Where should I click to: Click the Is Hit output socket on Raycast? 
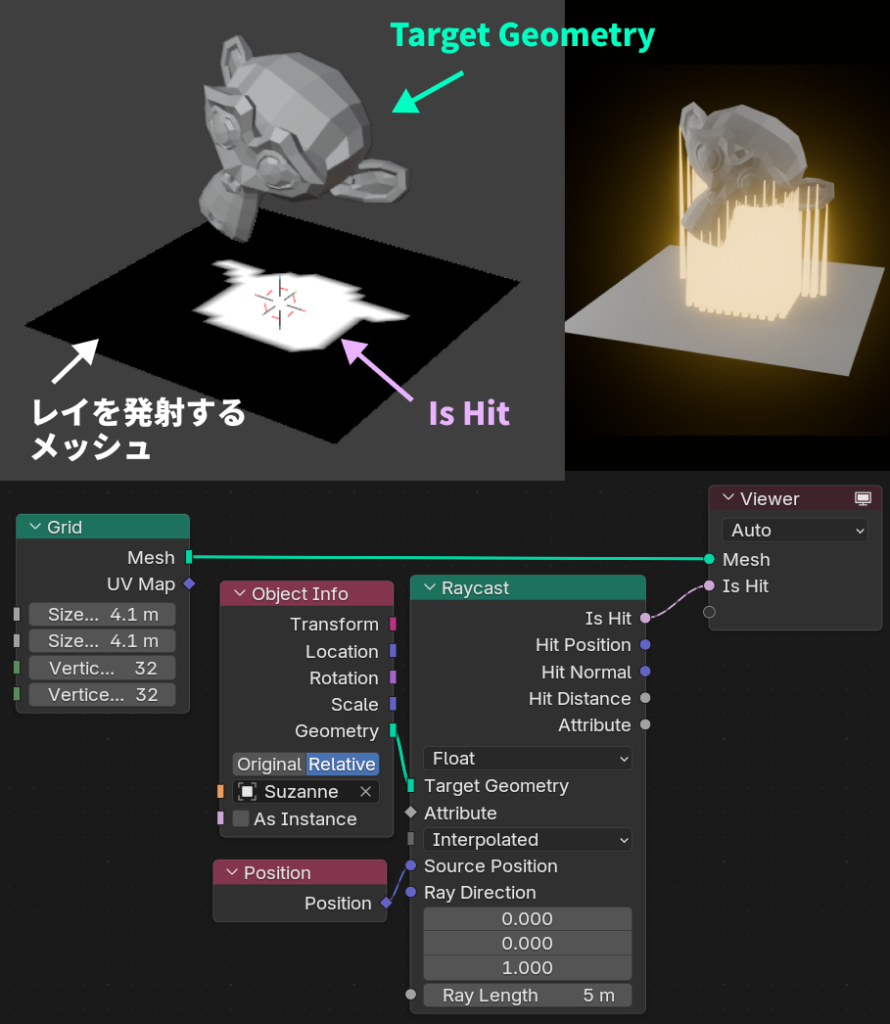click(645, 619)
